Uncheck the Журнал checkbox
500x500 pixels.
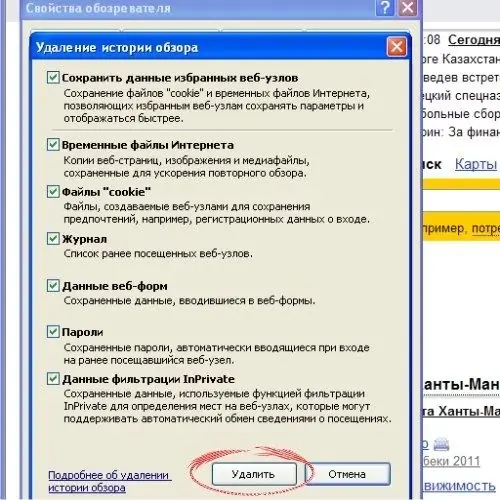pyautogui.click(x=53, y=238)
